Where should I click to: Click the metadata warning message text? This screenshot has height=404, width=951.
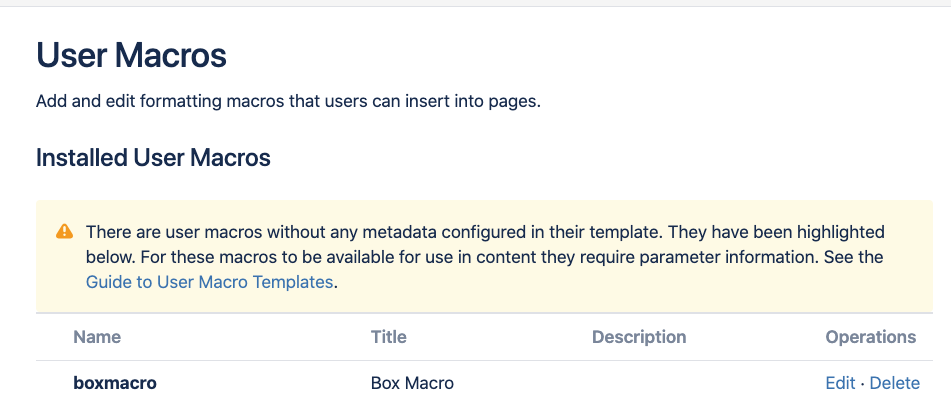pyautogui.click(x=485, y=257)
